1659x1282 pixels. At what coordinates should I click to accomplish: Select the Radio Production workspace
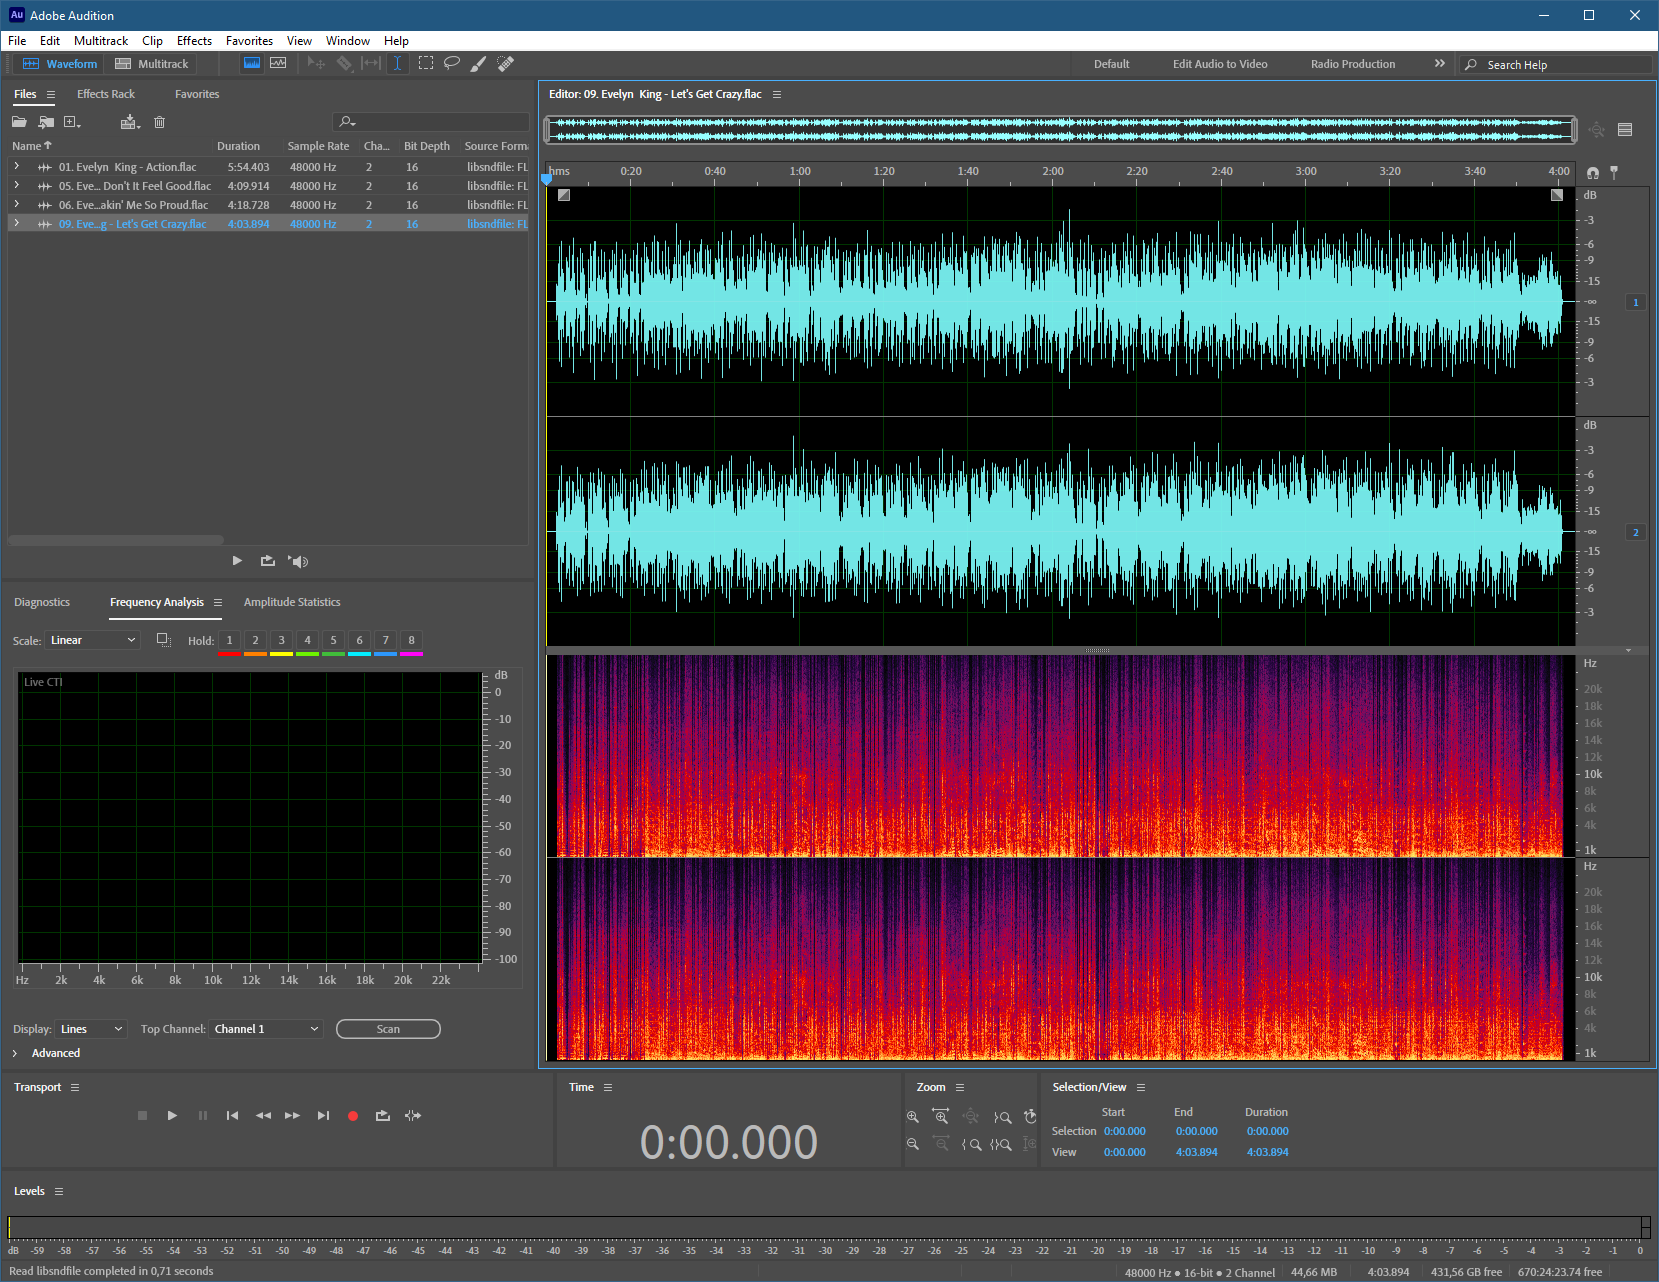pyautogui.click(x=1353, y=64)
